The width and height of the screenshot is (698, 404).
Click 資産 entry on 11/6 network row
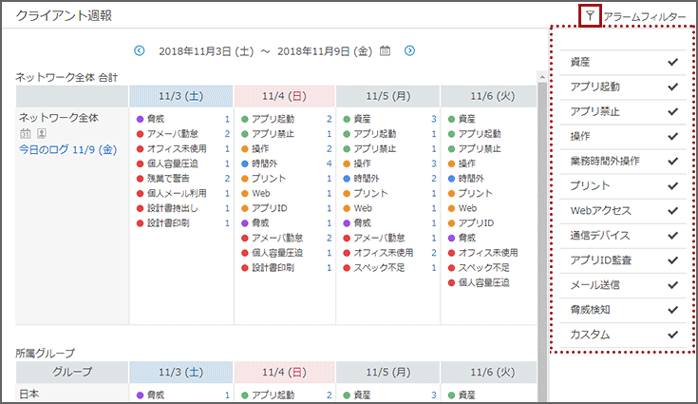coord(467,119)
